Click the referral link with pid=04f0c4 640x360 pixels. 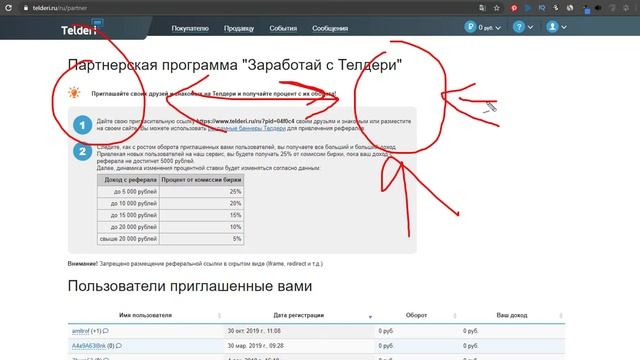coord(245,121)
